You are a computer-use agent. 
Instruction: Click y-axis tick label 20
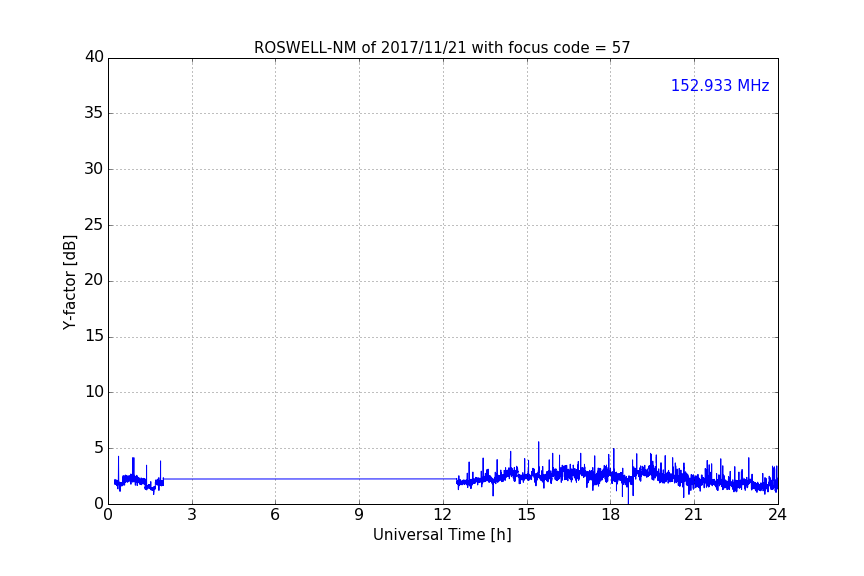[94, 281]
